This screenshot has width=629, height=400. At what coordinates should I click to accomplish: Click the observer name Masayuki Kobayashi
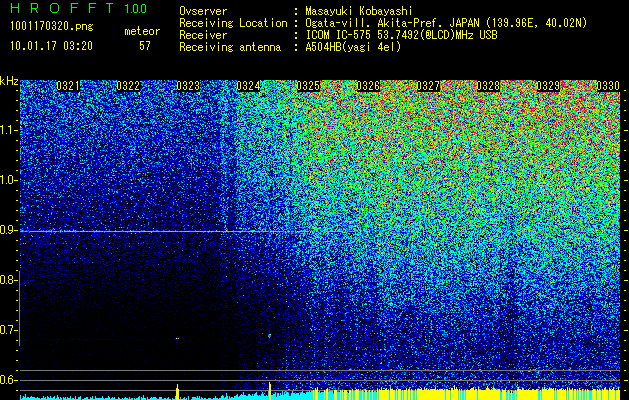[x=359, y=11]
